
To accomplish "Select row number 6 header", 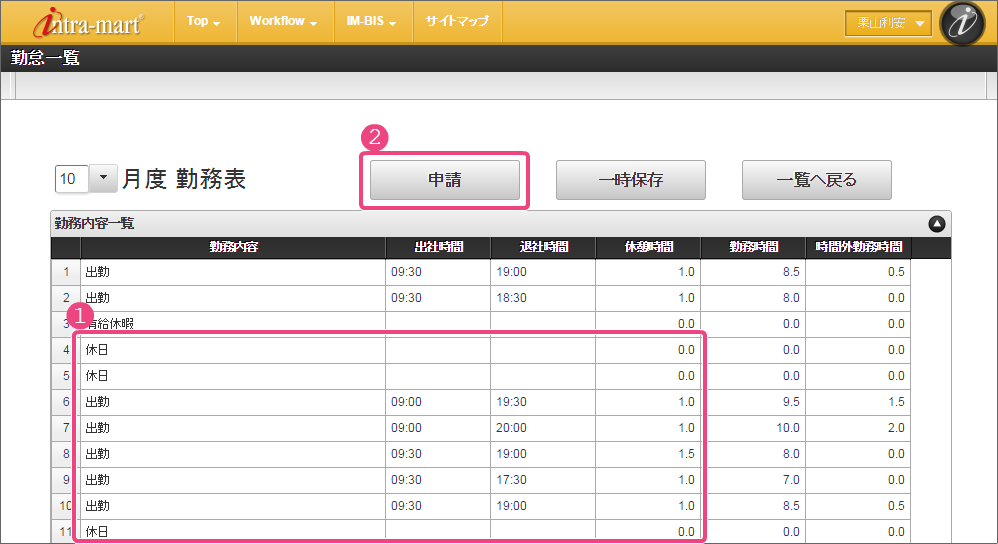I will click(x=66, y=402).
